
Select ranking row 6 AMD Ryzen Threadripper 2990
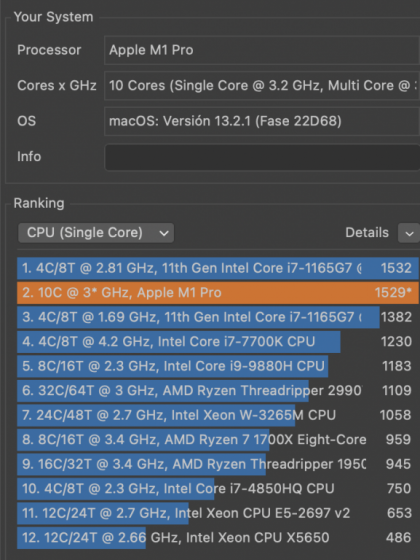(218, 391)
